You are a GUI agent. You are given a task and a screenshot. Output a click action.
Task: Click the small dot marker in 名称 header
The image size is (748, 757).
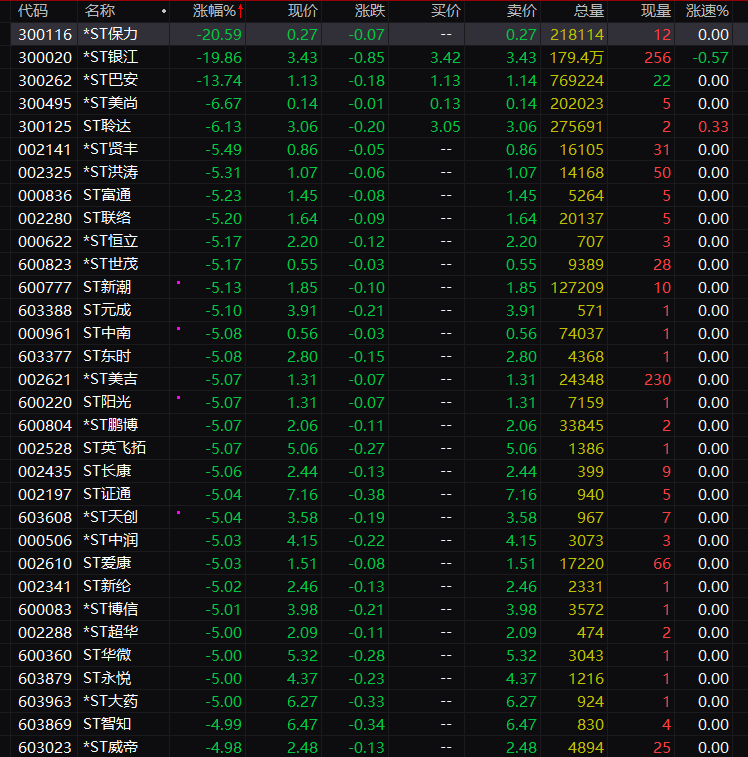164,11
